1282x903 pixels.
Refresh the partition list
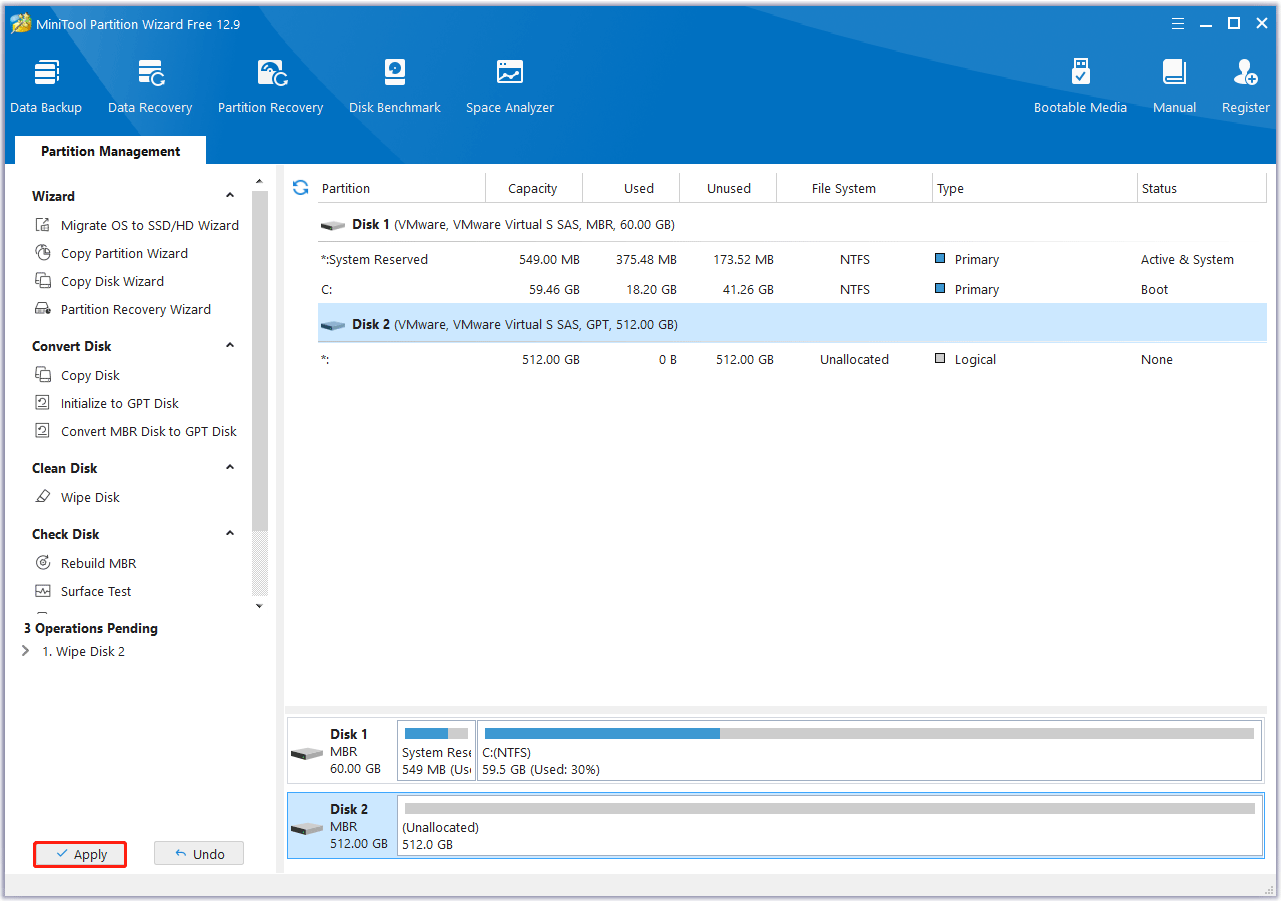[300, 187]
